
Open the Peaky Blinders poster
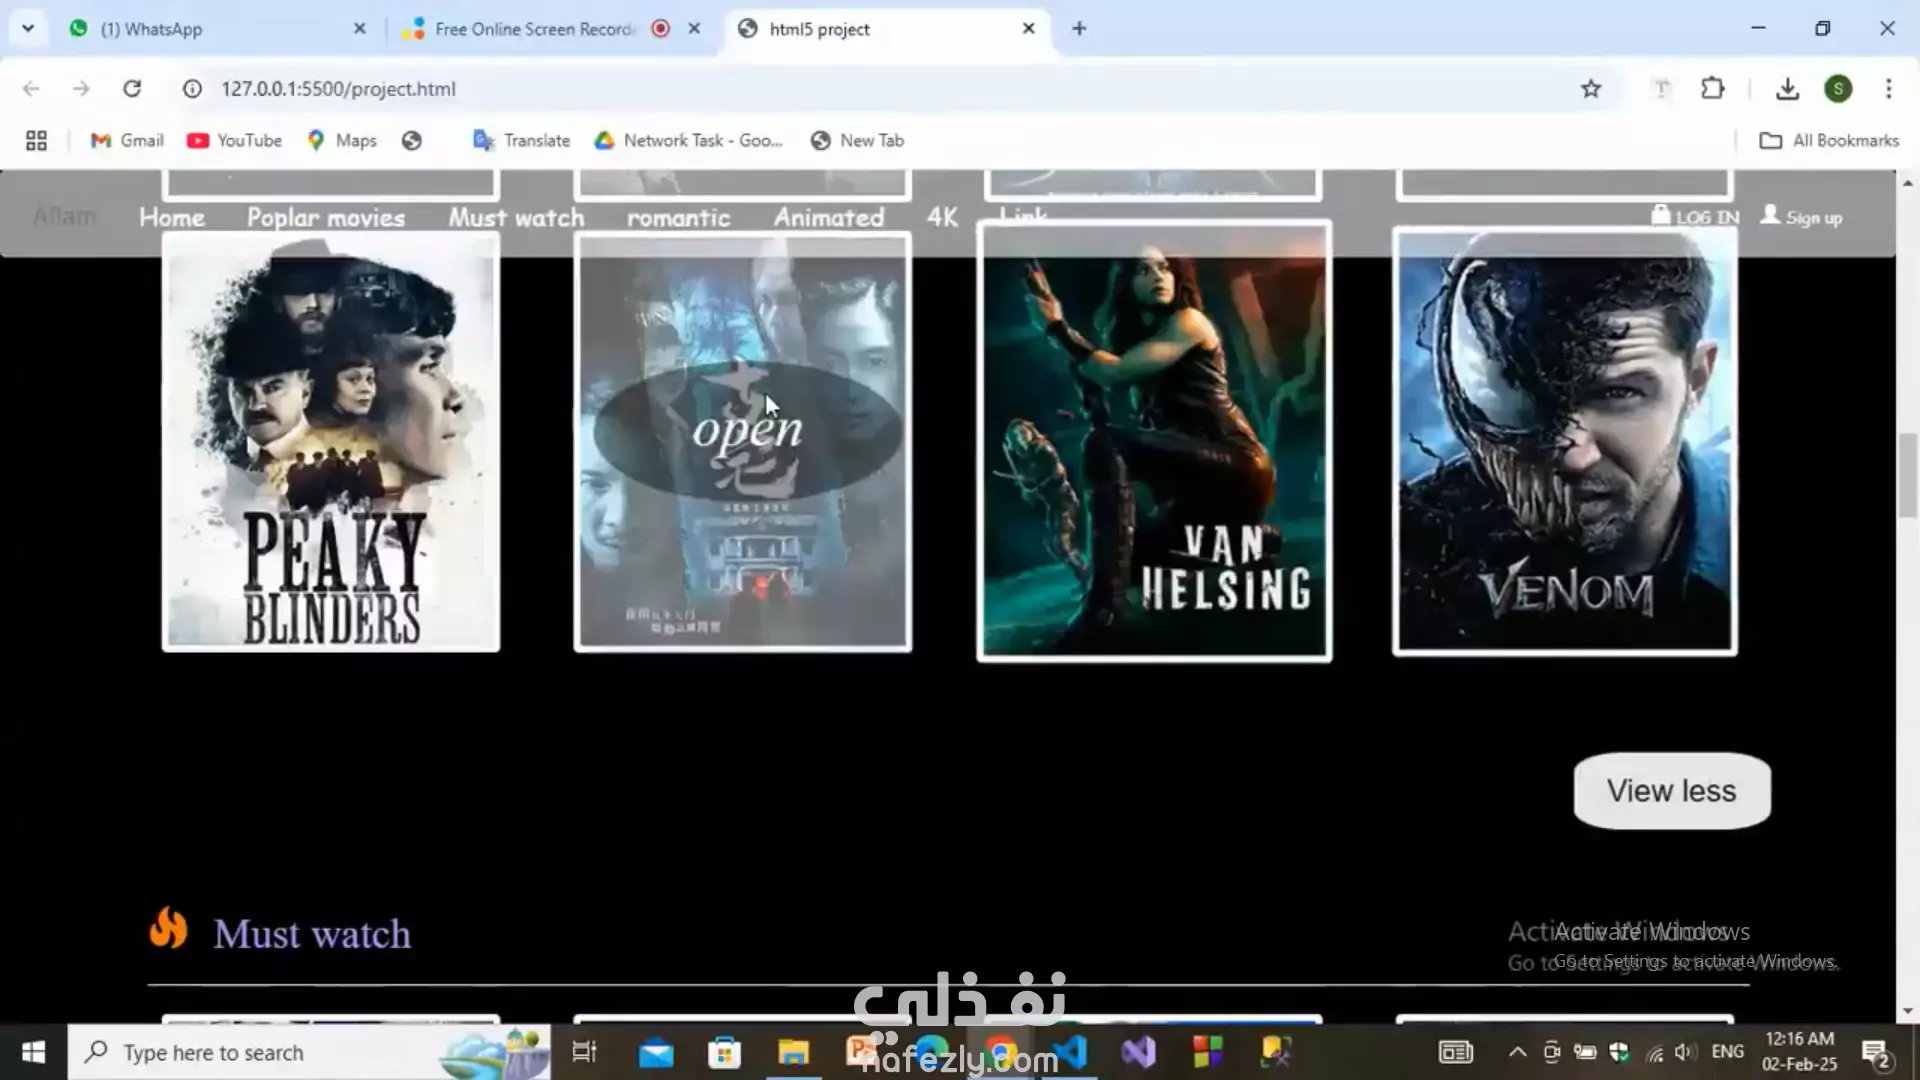(x=331, y=441)
